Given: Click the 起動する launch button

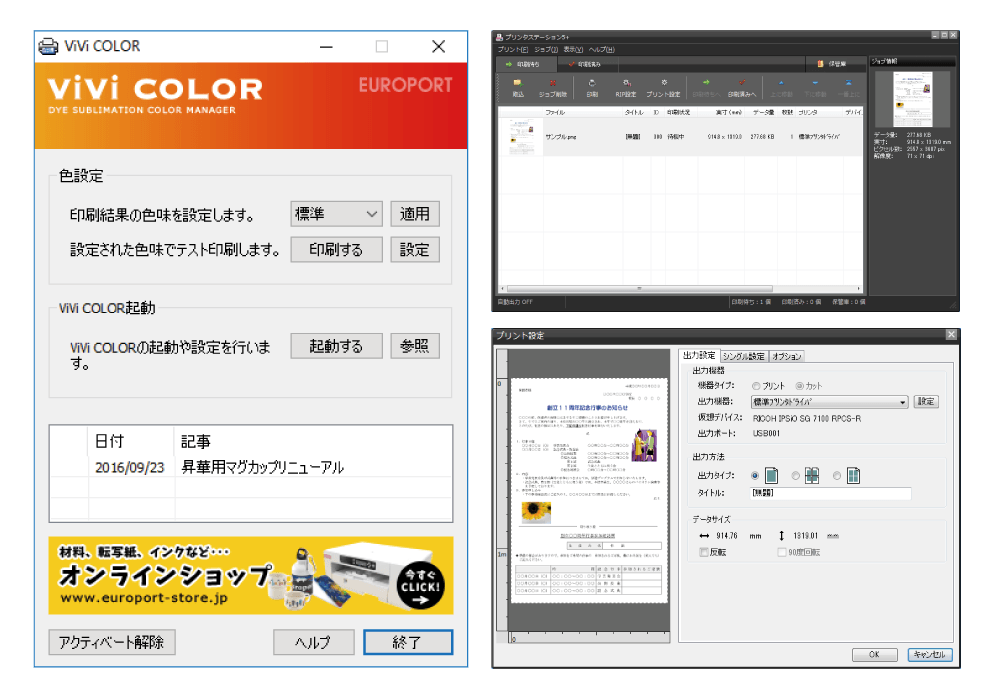Looking at the screenshot, I should click(336, 346).
